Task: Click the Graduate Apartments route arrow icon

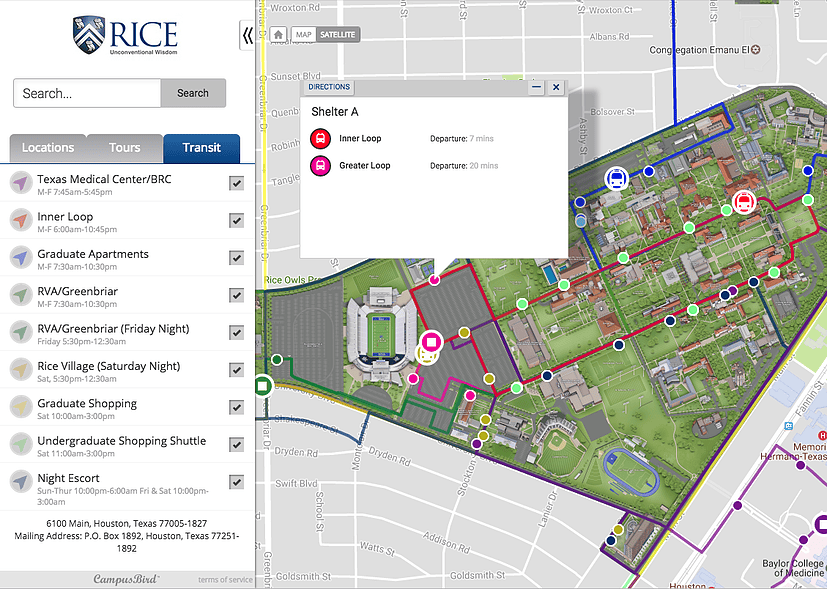Action: [21, 258]
